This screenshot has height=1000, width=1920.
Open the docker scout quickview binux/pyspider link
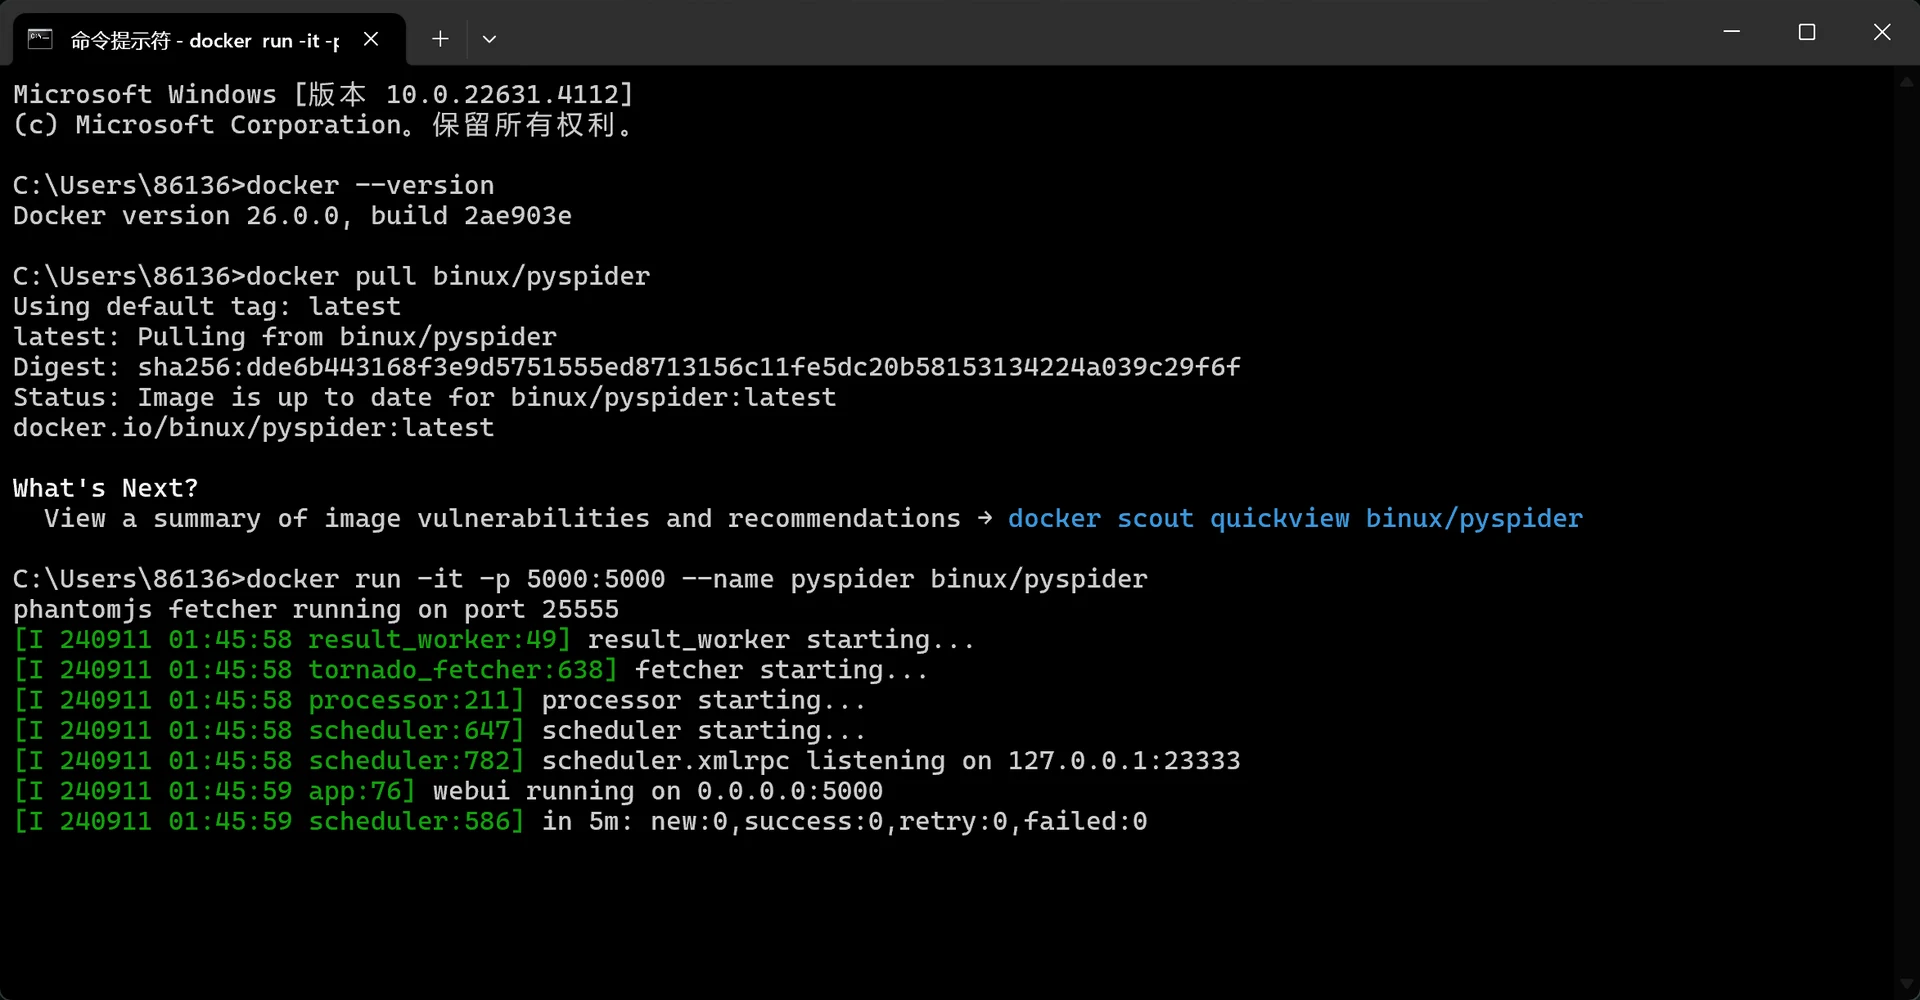coord(1295,519)
